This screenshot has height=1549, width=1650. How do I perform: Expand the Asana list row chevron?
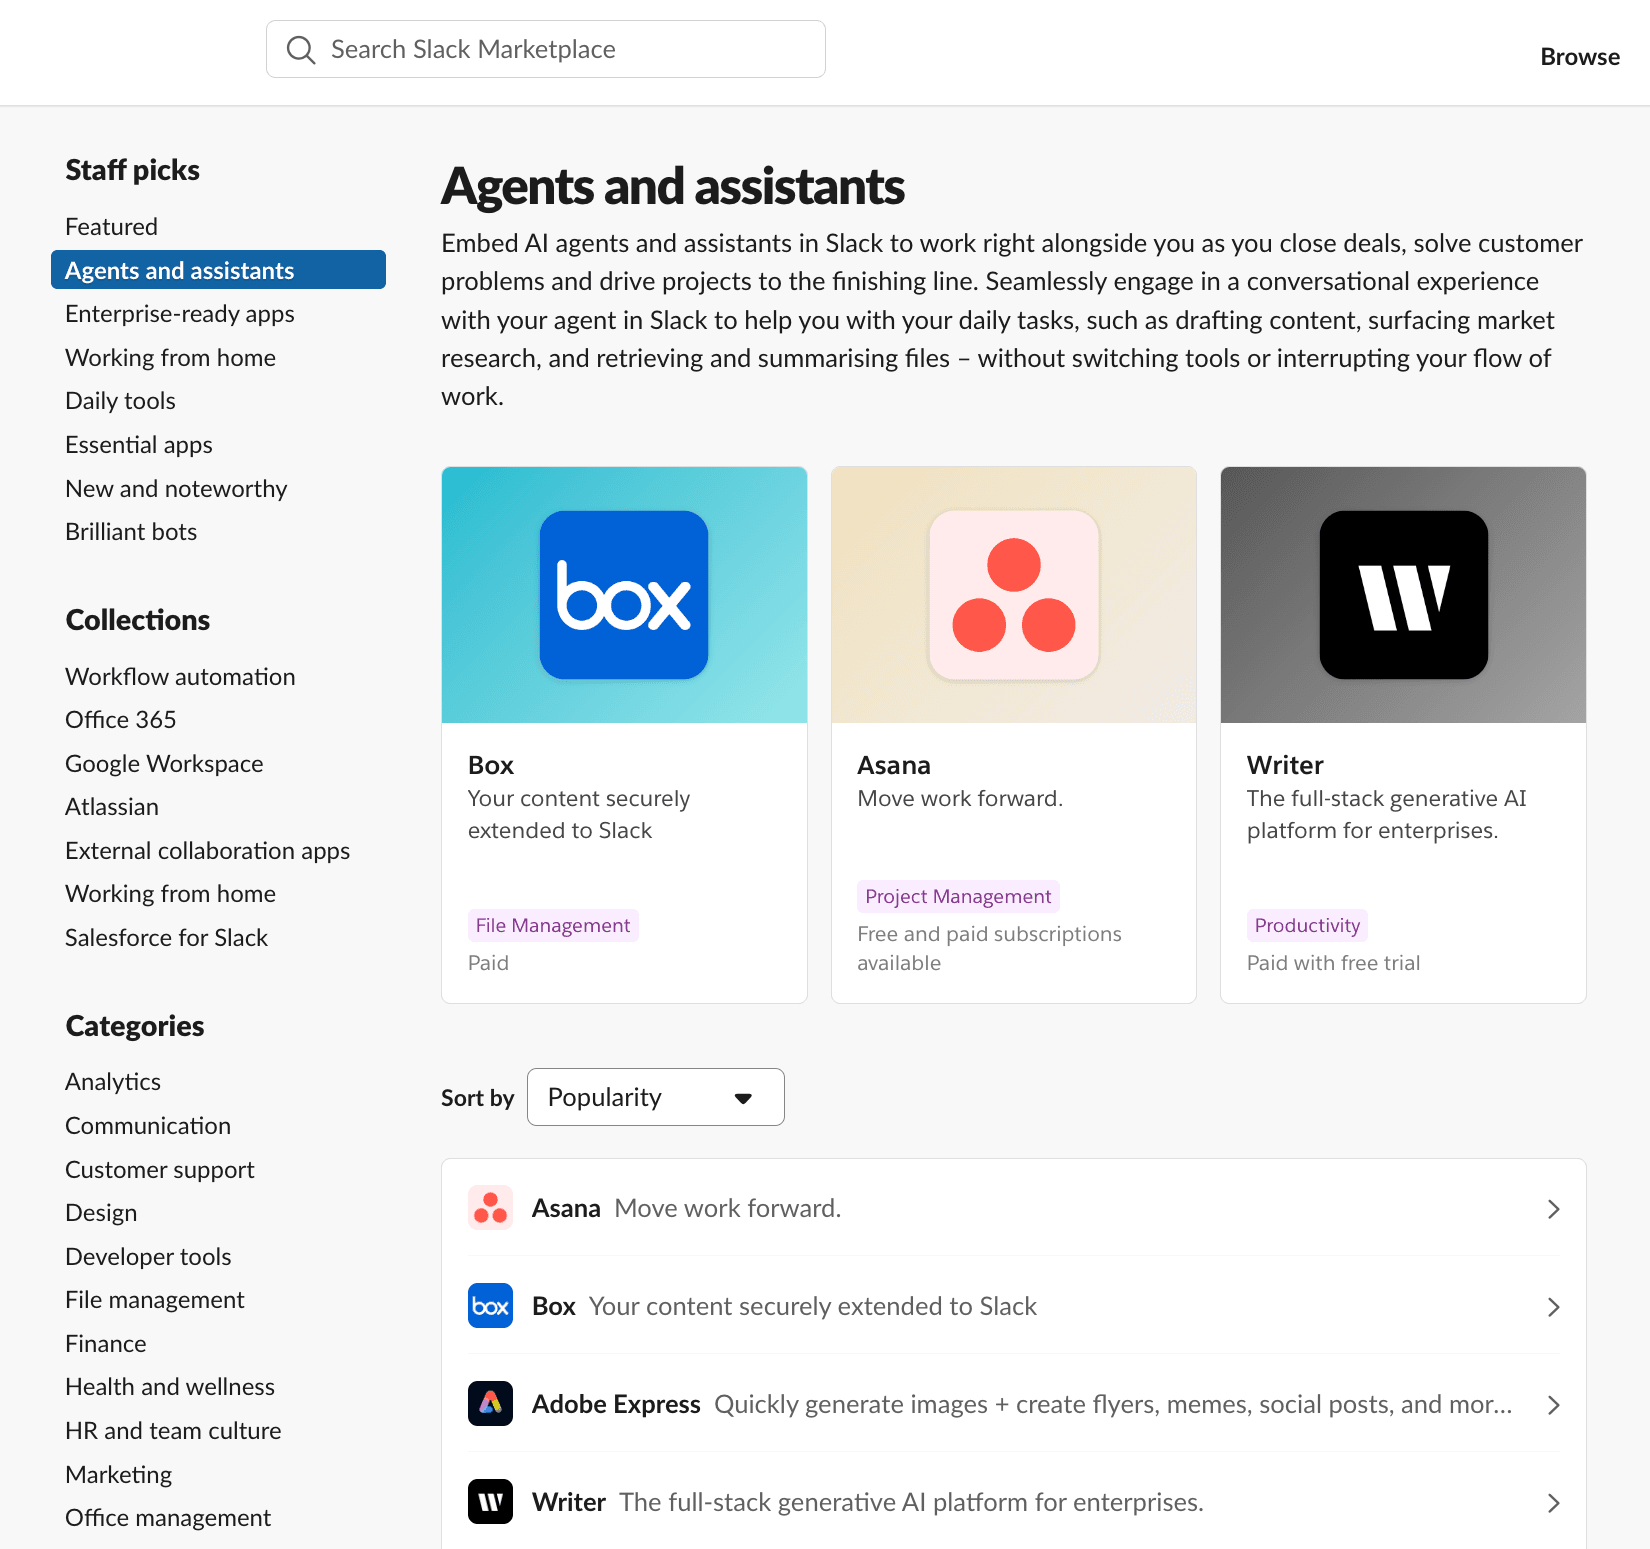tap(1553, 1208)
